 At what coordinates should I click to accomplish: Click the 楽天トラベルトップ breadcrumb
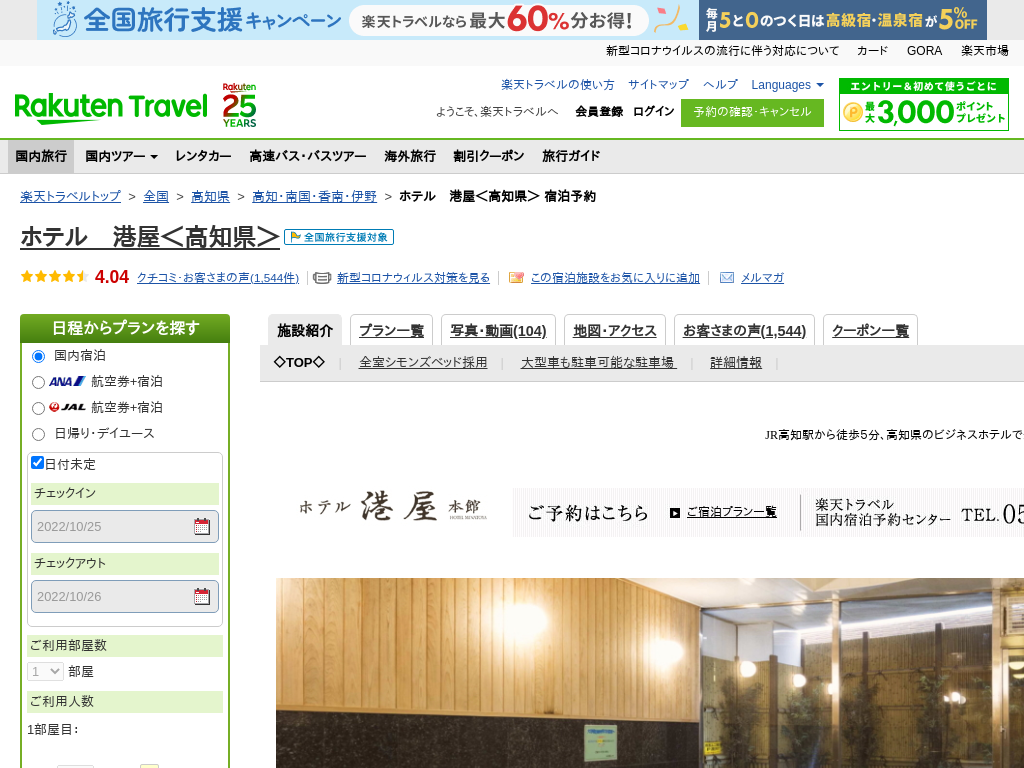point(71,197)
